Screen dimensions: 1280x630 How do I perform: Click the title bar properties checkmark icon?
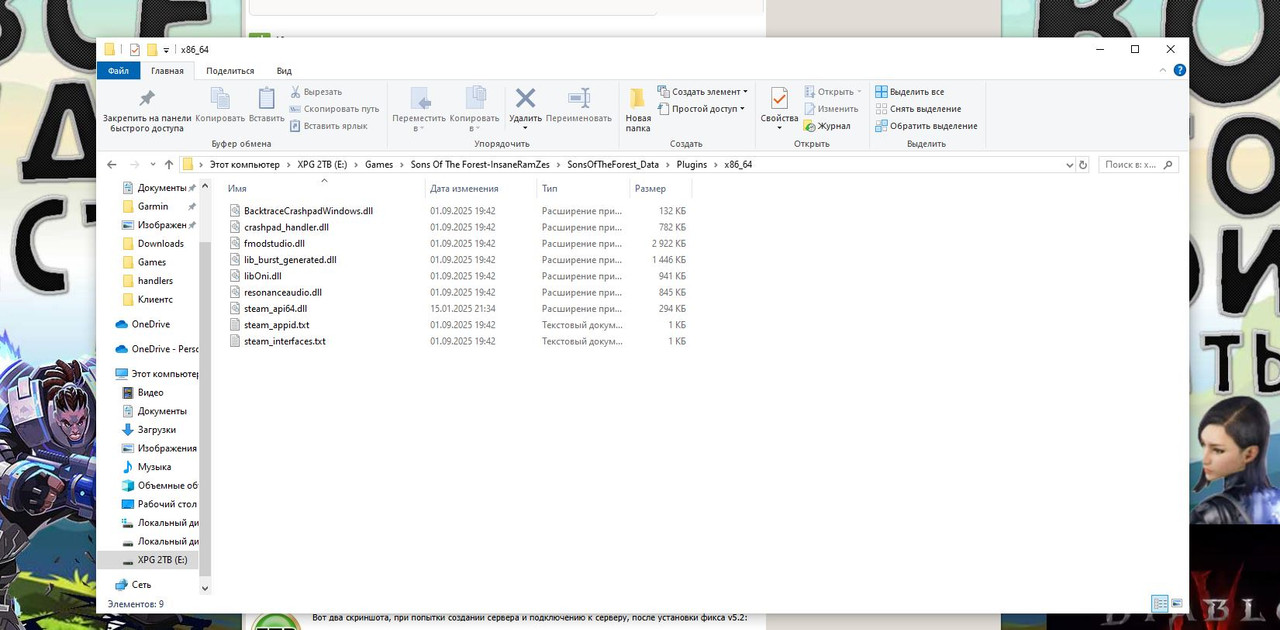(135, 50)
